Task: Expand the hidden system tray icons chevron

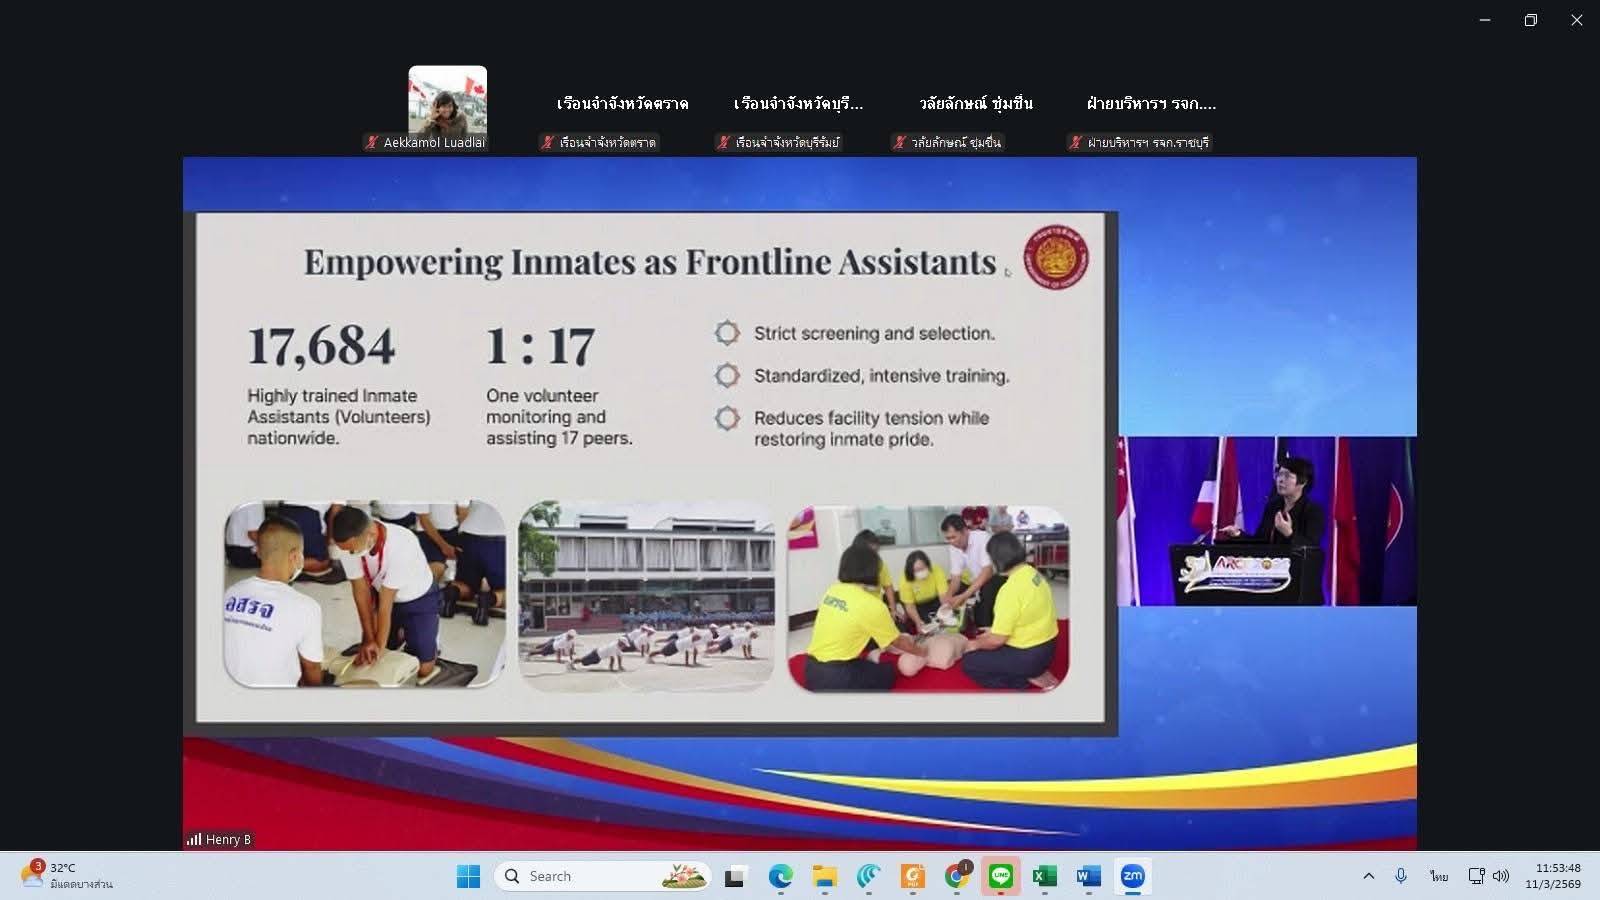Action: click(1368, 876)
